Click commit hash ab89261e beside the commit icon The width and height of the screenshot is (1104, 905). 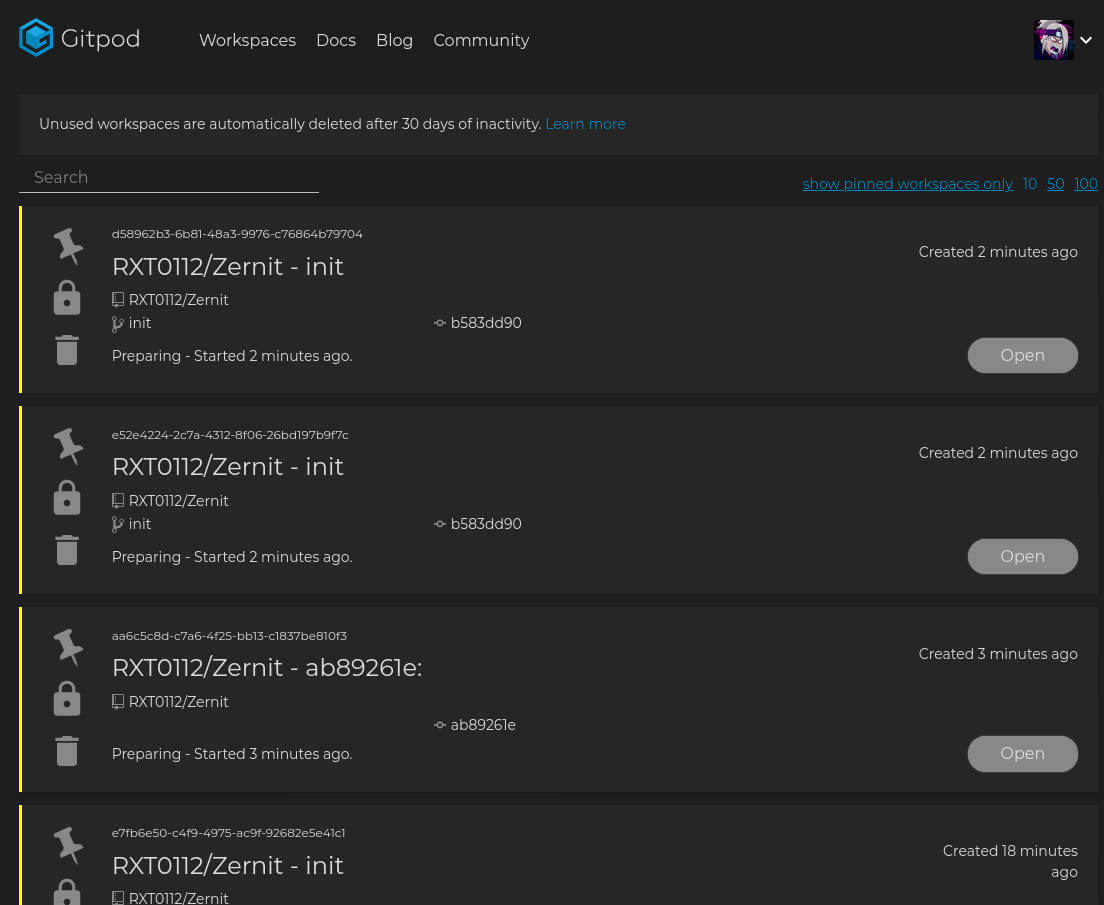click(x=483, y=725)
